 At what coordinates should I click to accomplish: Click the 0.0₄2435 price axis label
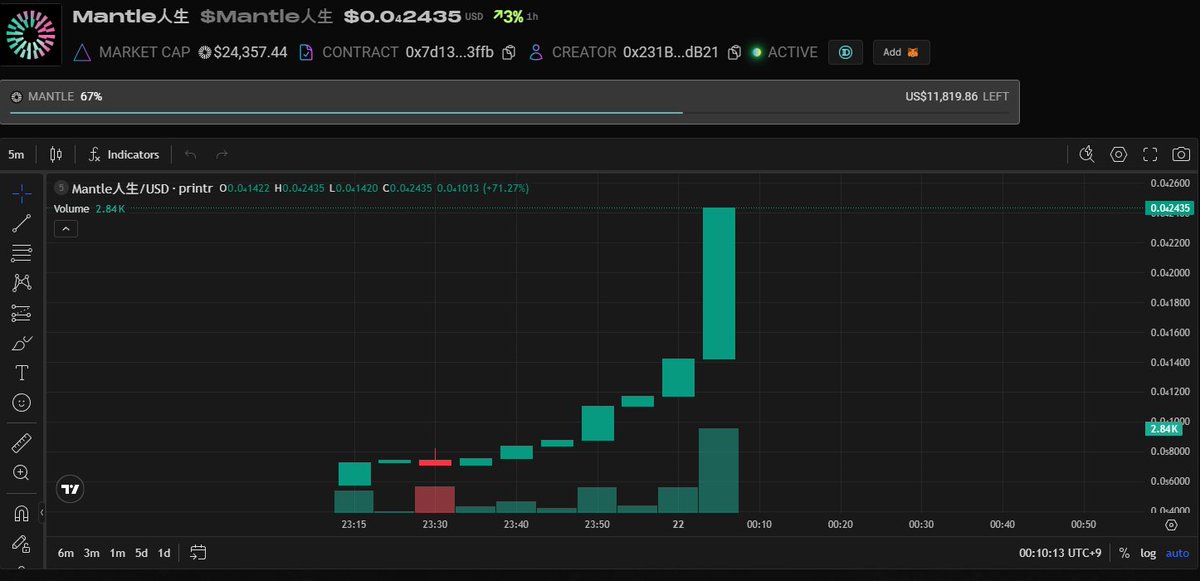(1171, 208)
